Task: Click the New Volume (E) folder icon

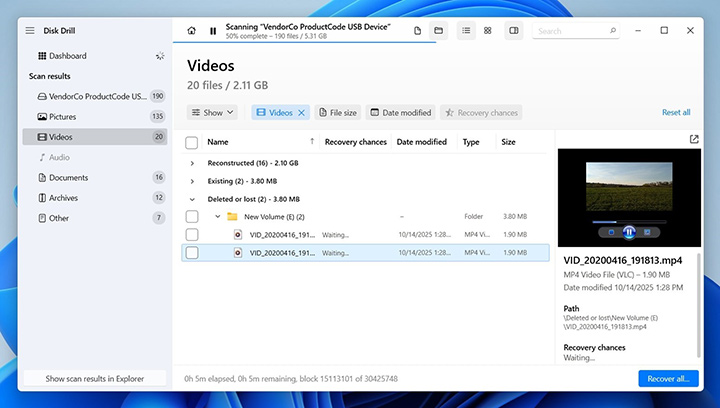Action: click(x=232, y=217)
